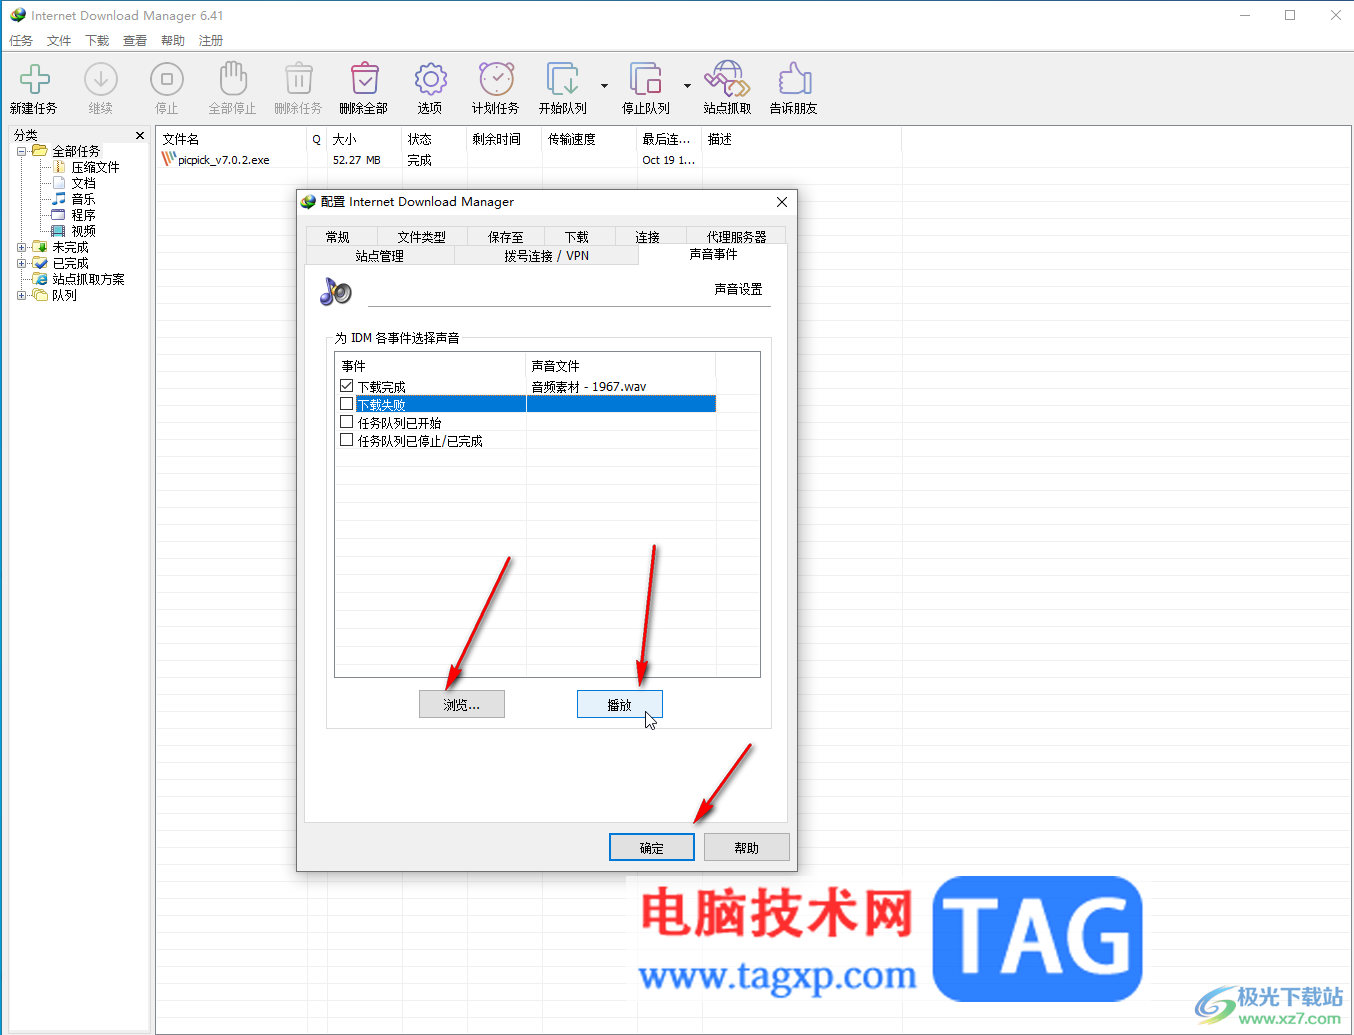Switch to the 保存至 tab
This screenshot has width=1354, height=1035.
click(x=506, y=237)
